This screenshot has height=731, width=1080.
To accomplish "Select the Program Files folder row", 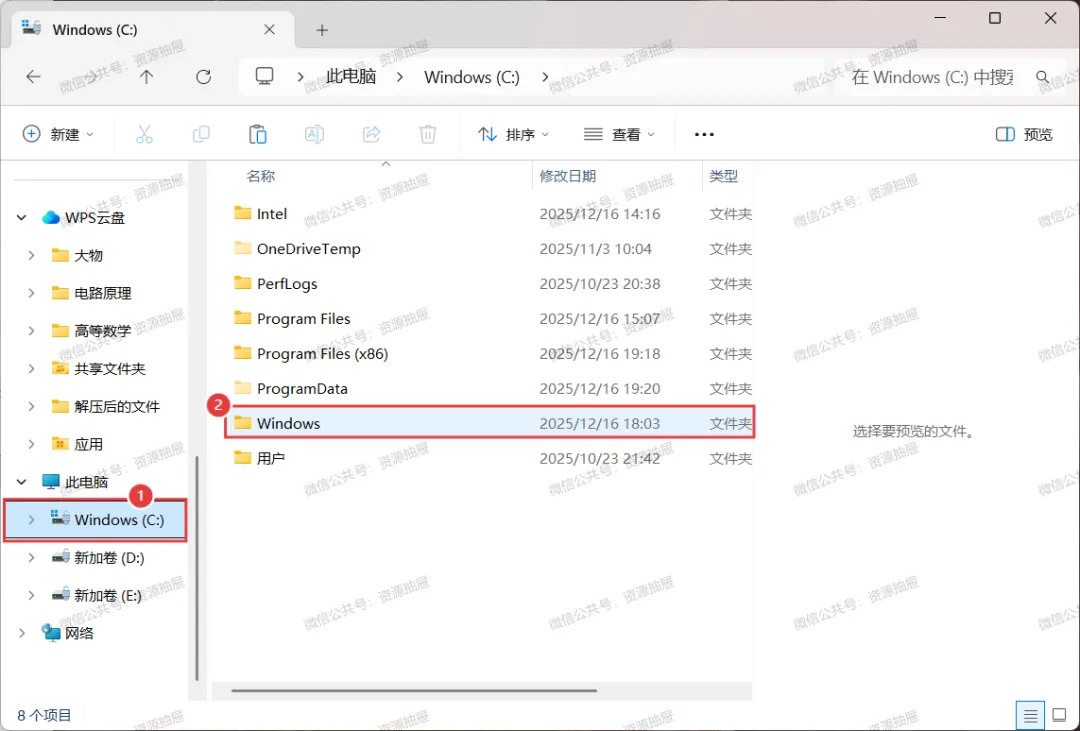I will (490, 318).
